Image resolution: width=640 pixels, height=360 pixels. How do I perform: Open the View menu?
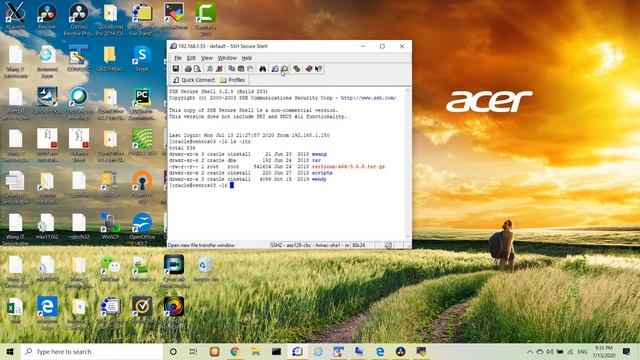click(x=207, y=58)
